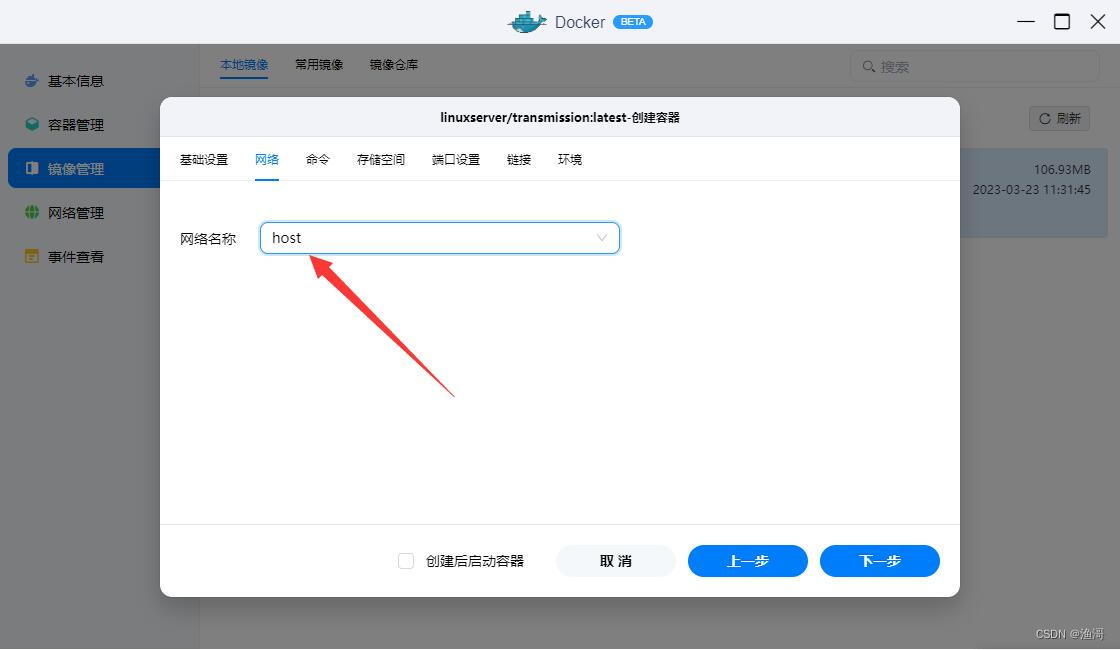Click the 下一步 button to continue
This screenshot has height=650, width=1120.
(x=879, y=561)
